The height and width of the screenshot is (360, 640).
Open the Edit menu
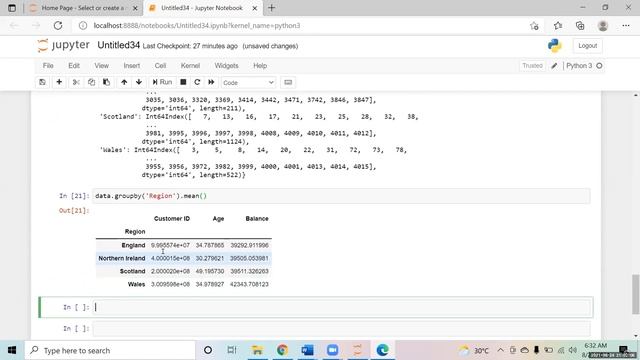[x=74, y=66]
